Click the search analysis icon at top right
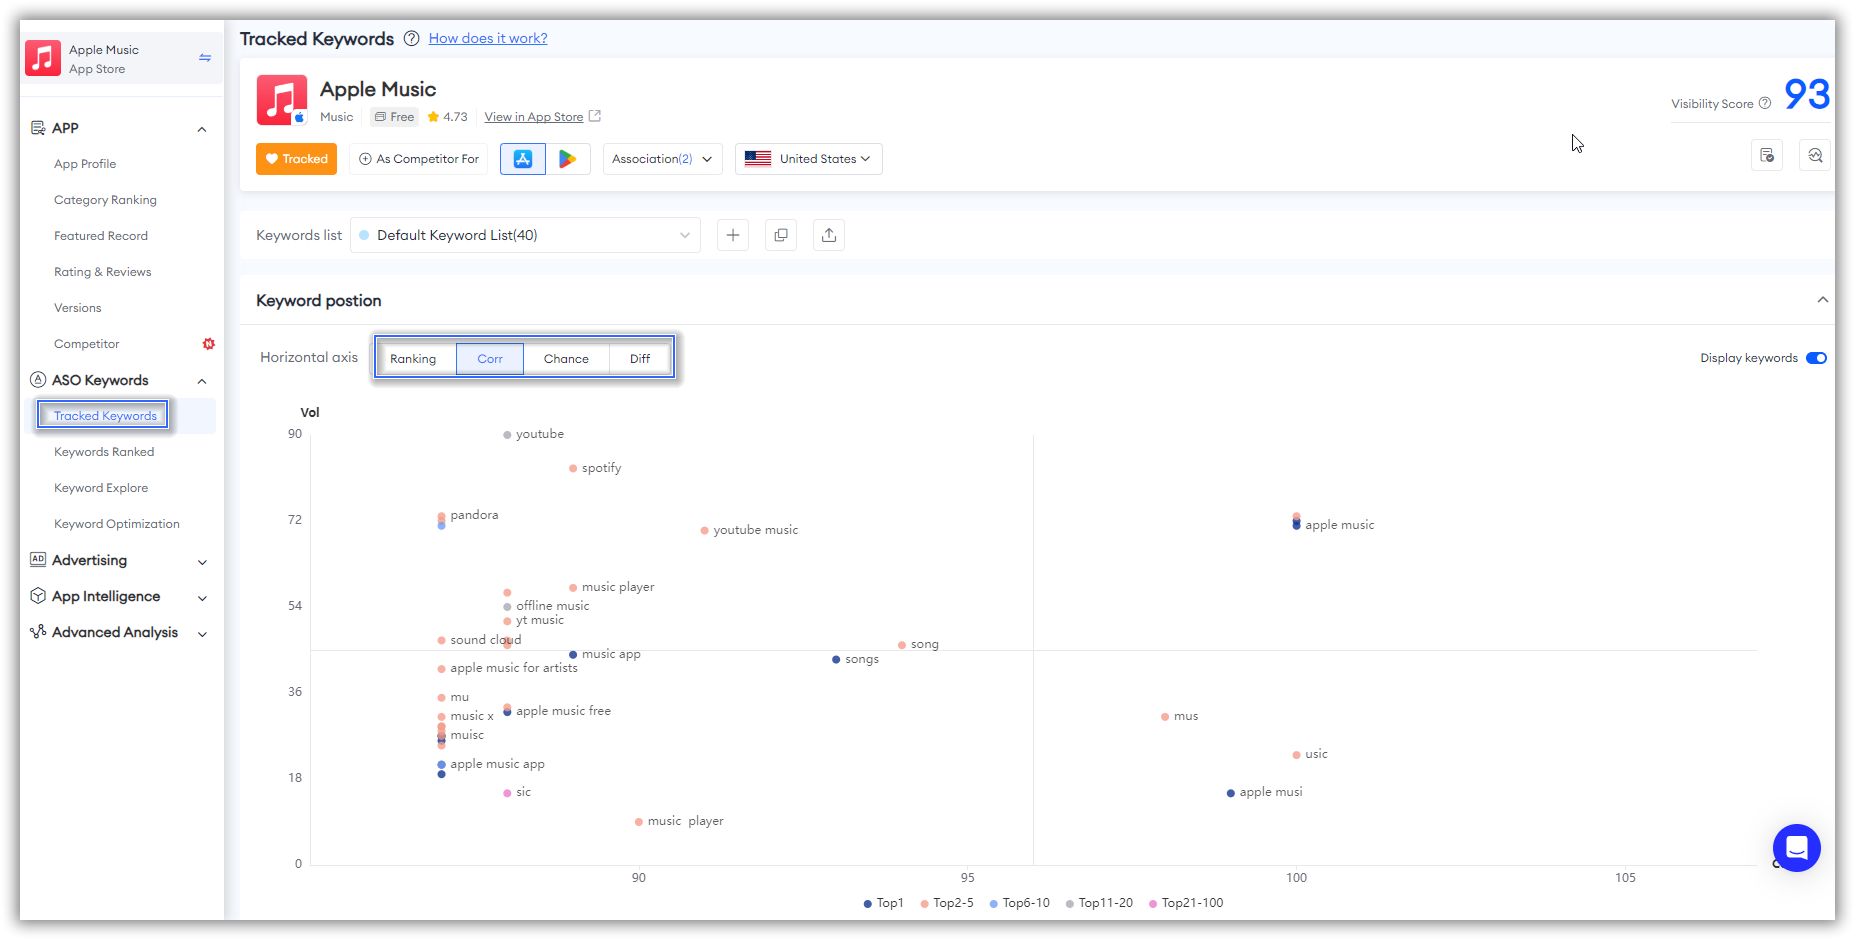Screen dimensions: 1855x940 pyautogui.click(x=1815, y=155)
